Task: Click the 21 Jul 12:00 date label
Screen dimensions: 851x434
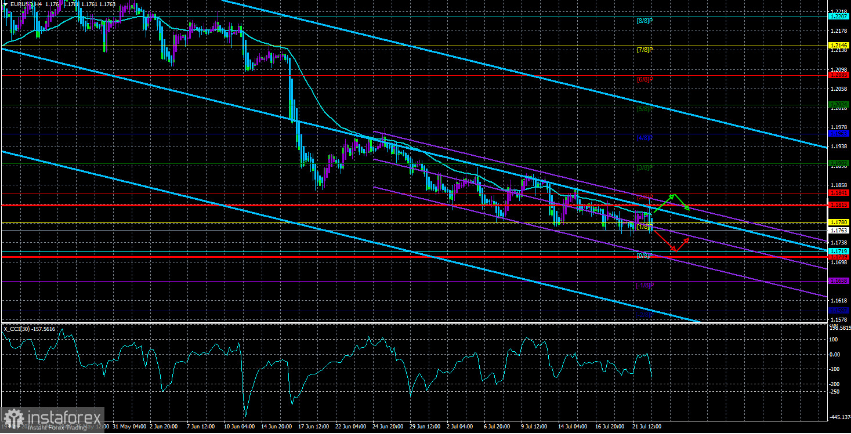Action: tap(647, 427)
